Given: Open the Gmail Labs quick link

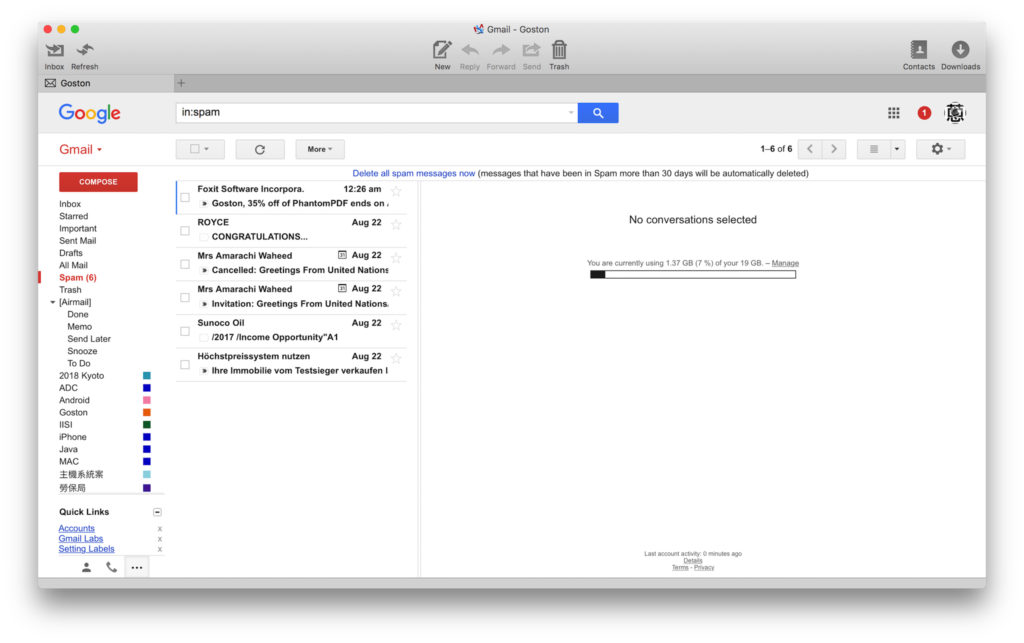Looking at the screenshot, I should click(80, 539).
